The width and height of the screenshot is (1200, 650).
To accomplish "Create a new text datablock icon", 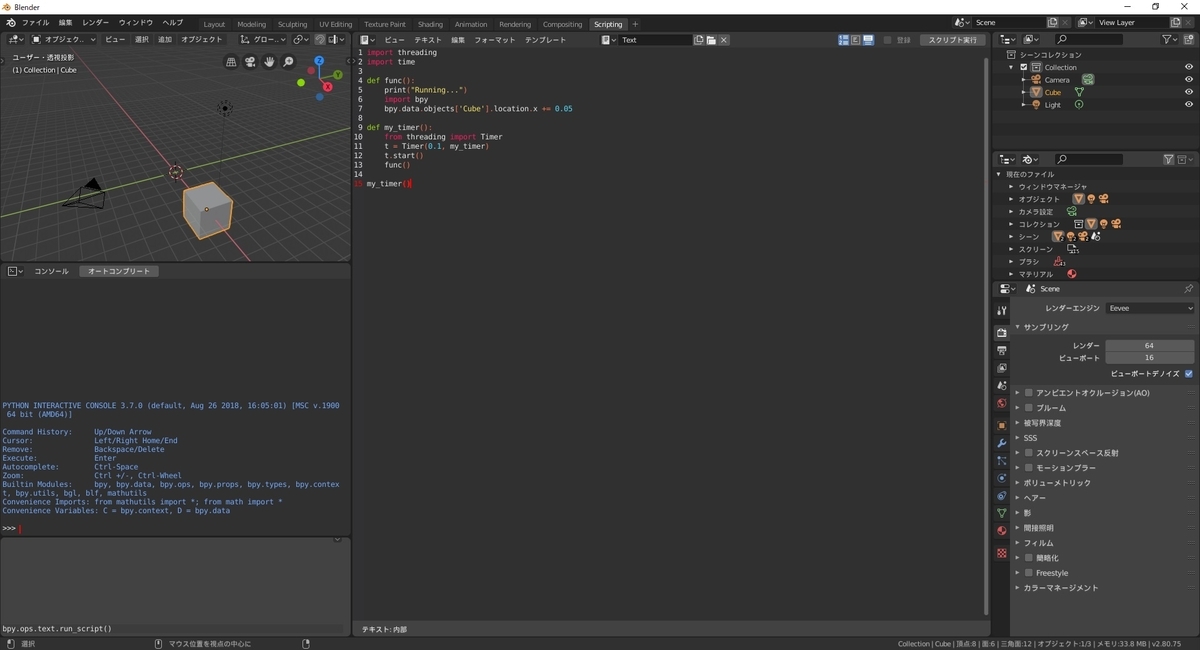I will (698, 40).
